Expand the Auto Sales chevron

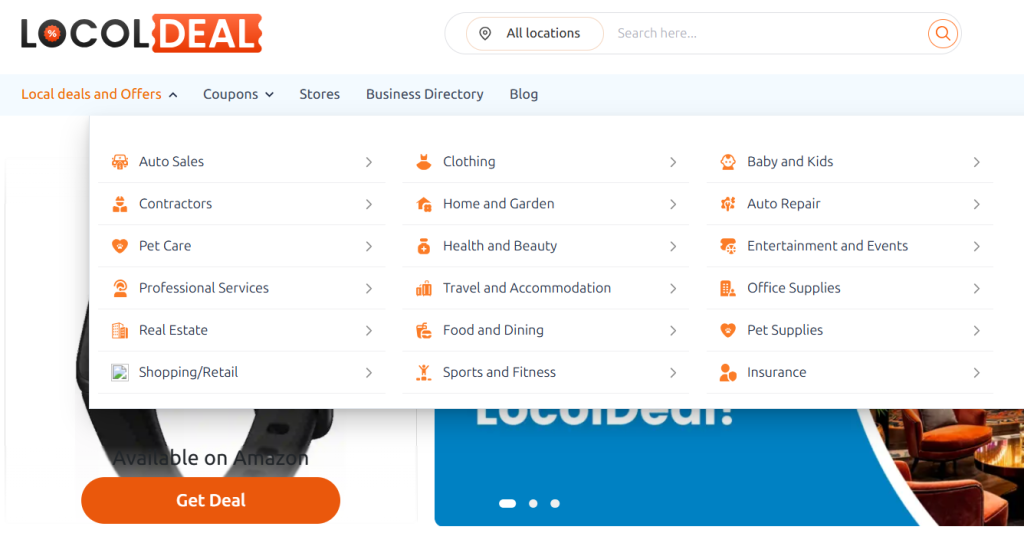[x=369, y=162]
